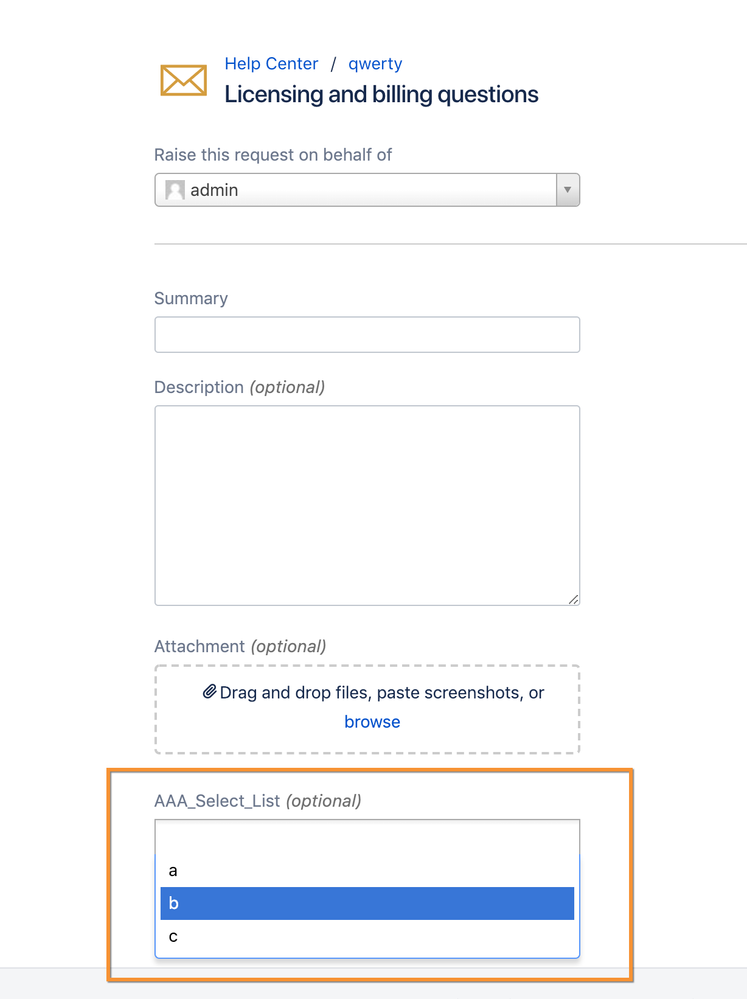Click the drag and drop attachment area
Viewport: 747px width, 999px height.
tap(366, 707)
